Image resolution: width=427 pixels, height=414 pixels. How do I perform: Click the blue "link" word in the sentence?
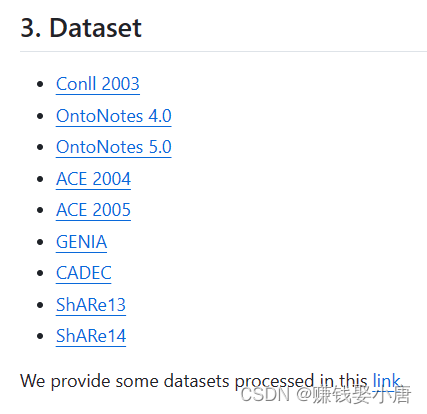(386, 381)
